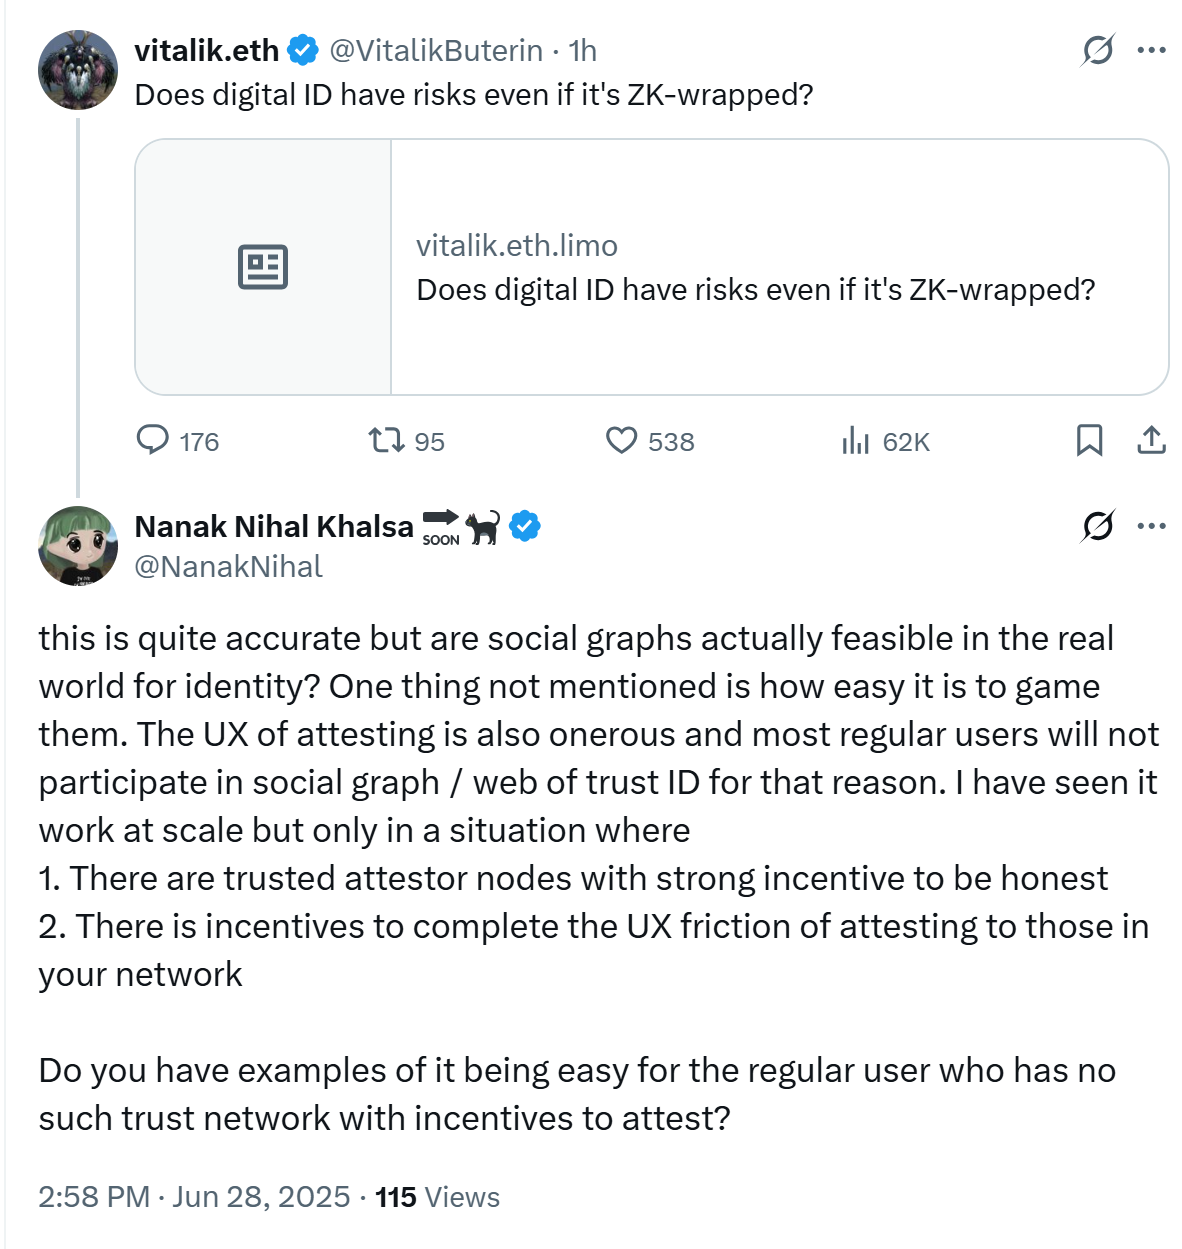Click the vitalik.eth display name
1182x1249 pixels.
click(x=207, y=50)
